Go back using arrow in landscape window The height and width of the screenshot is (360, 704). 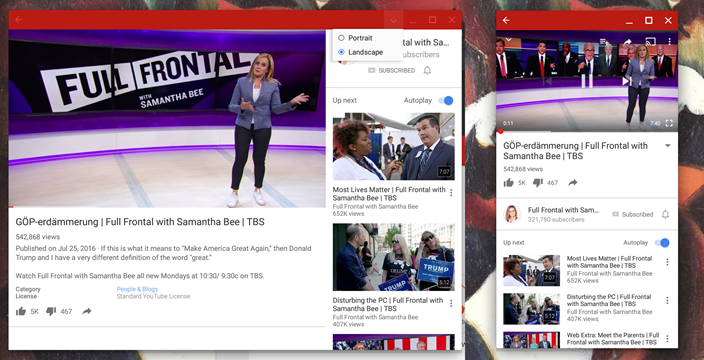(18, 20)
